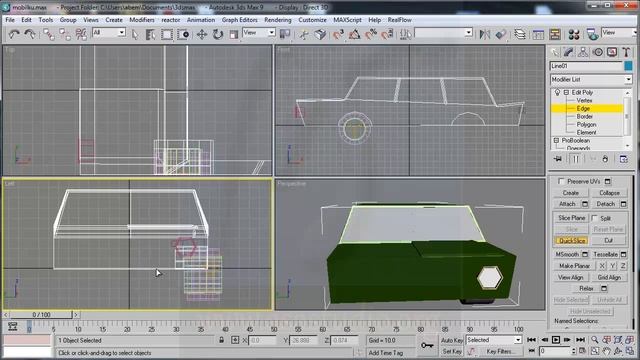Click the Mirror tool icon
Image resolution: width=640 pixels, height=360 pixels.
484,35
